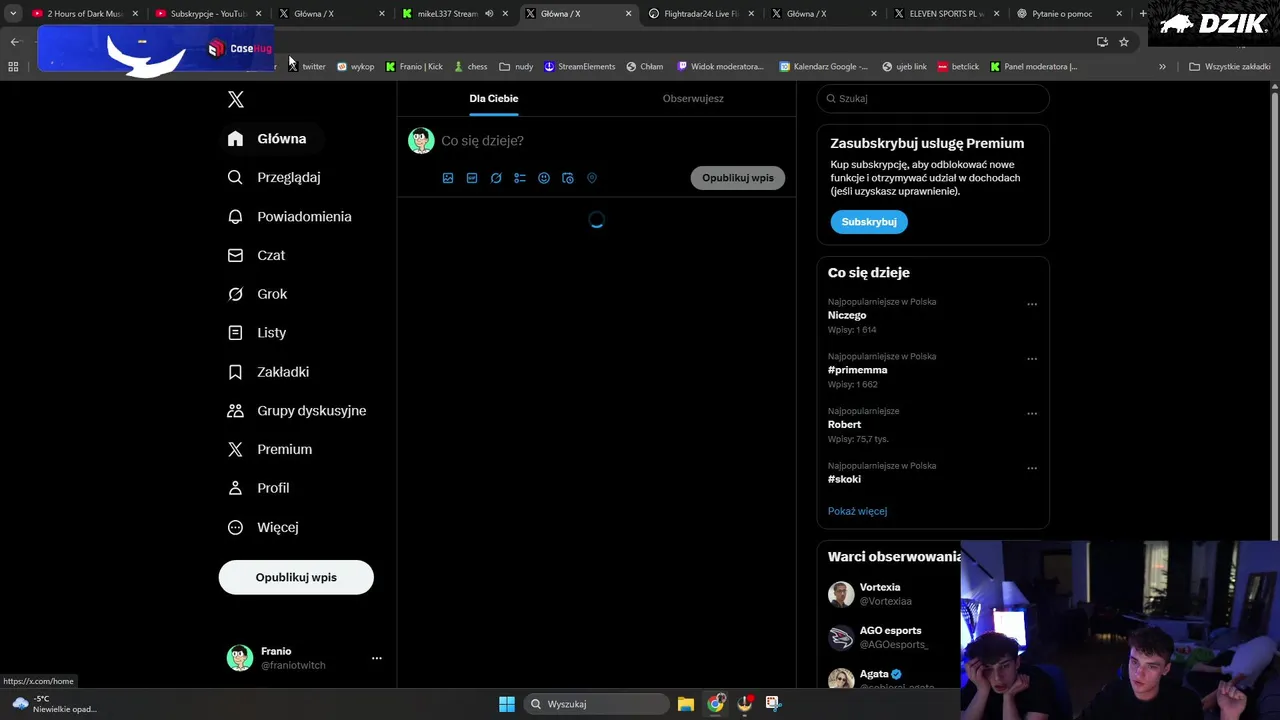This screenshot has width=1280, height=720.
Task: Open the Czat messages page
Action: [257, 255]
